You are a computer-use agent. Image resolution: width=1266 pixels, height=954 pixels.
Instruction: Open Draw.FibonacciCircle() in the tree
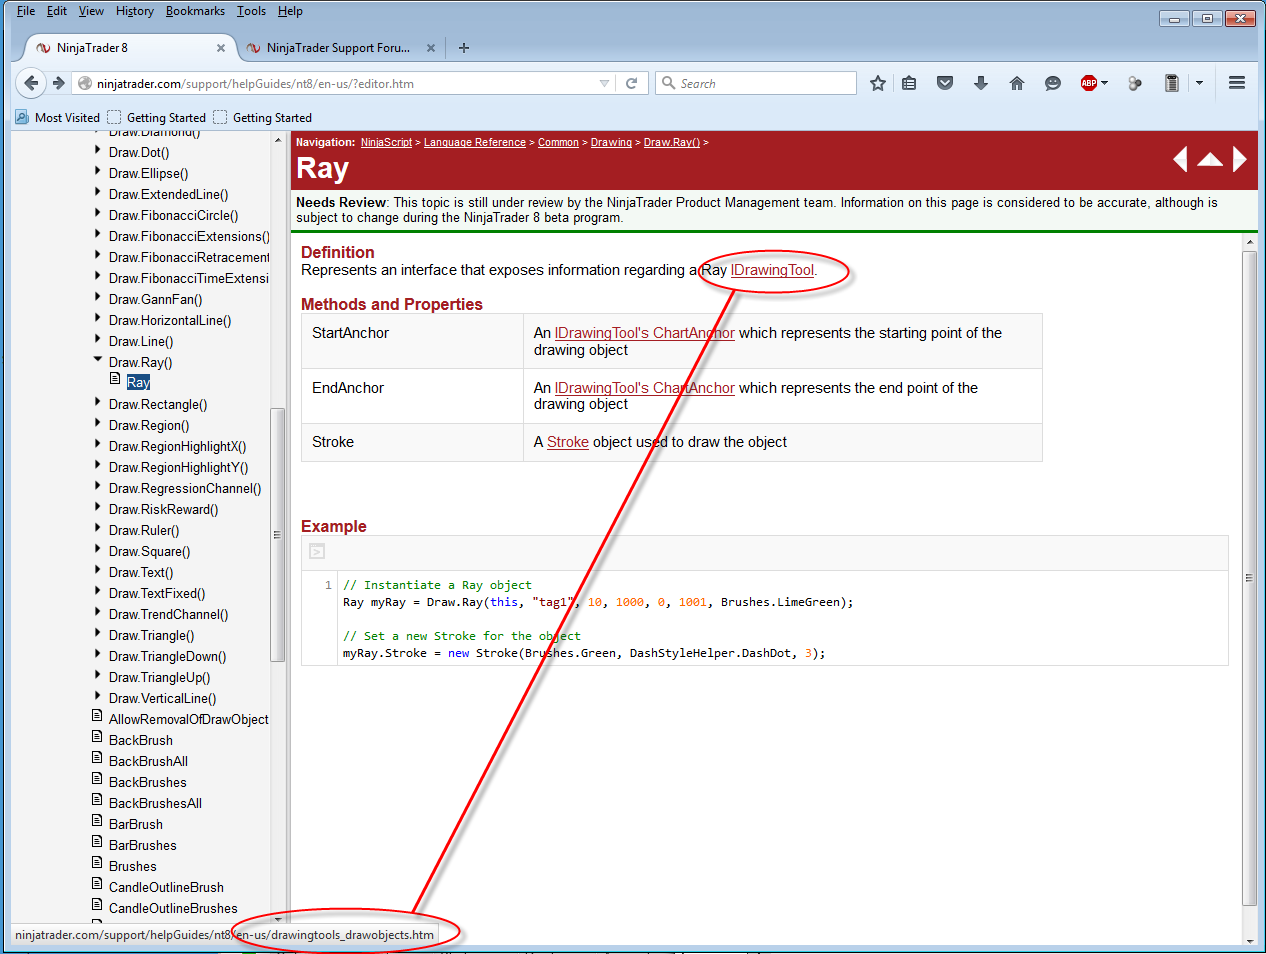click(x=174, y=215)
